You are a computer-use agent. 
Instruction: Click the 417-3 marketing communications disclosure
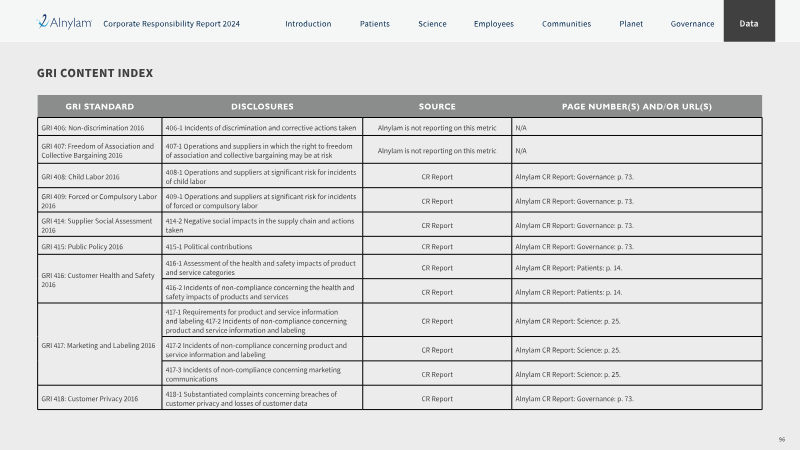coord(253,374)
